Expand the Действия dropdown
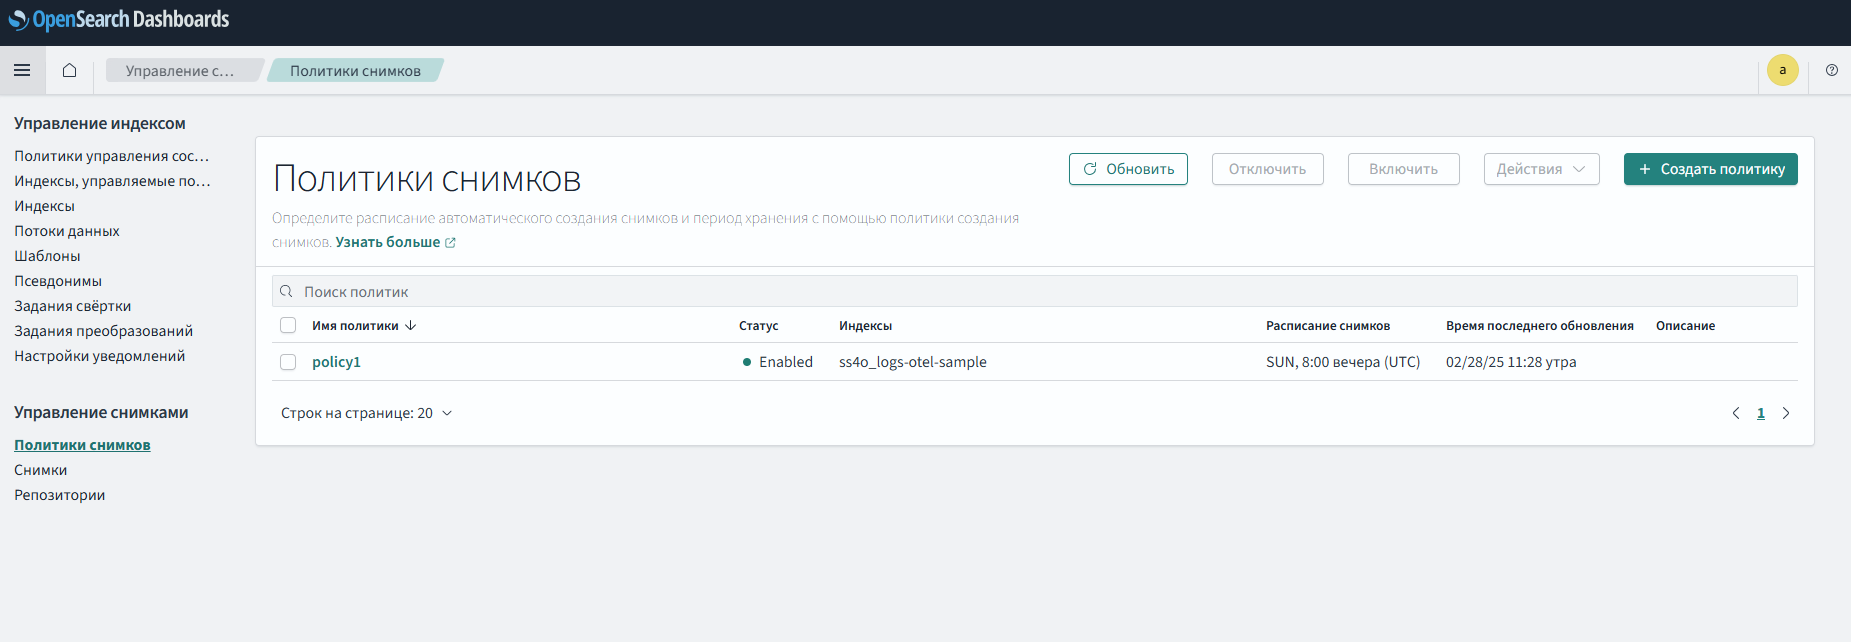The height and width of the screenshot is (642, 1851). pyautogui.click(x=1541, y=169)
